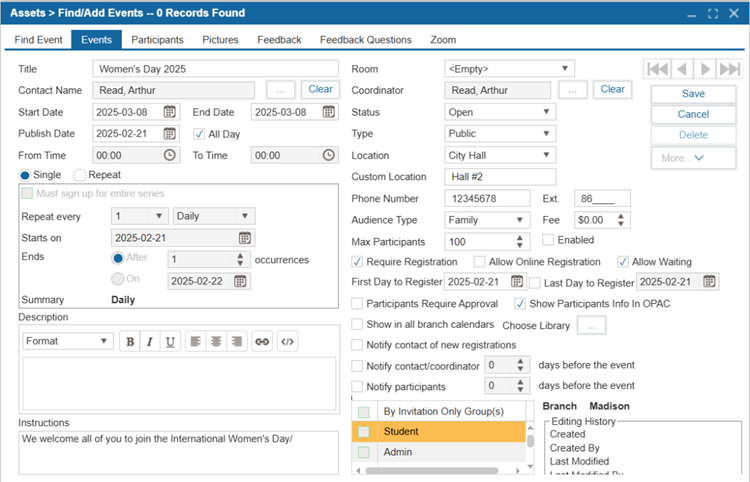Clear the Contact Name field
This screenshot has width=750, height=482.
click(320, 89)
